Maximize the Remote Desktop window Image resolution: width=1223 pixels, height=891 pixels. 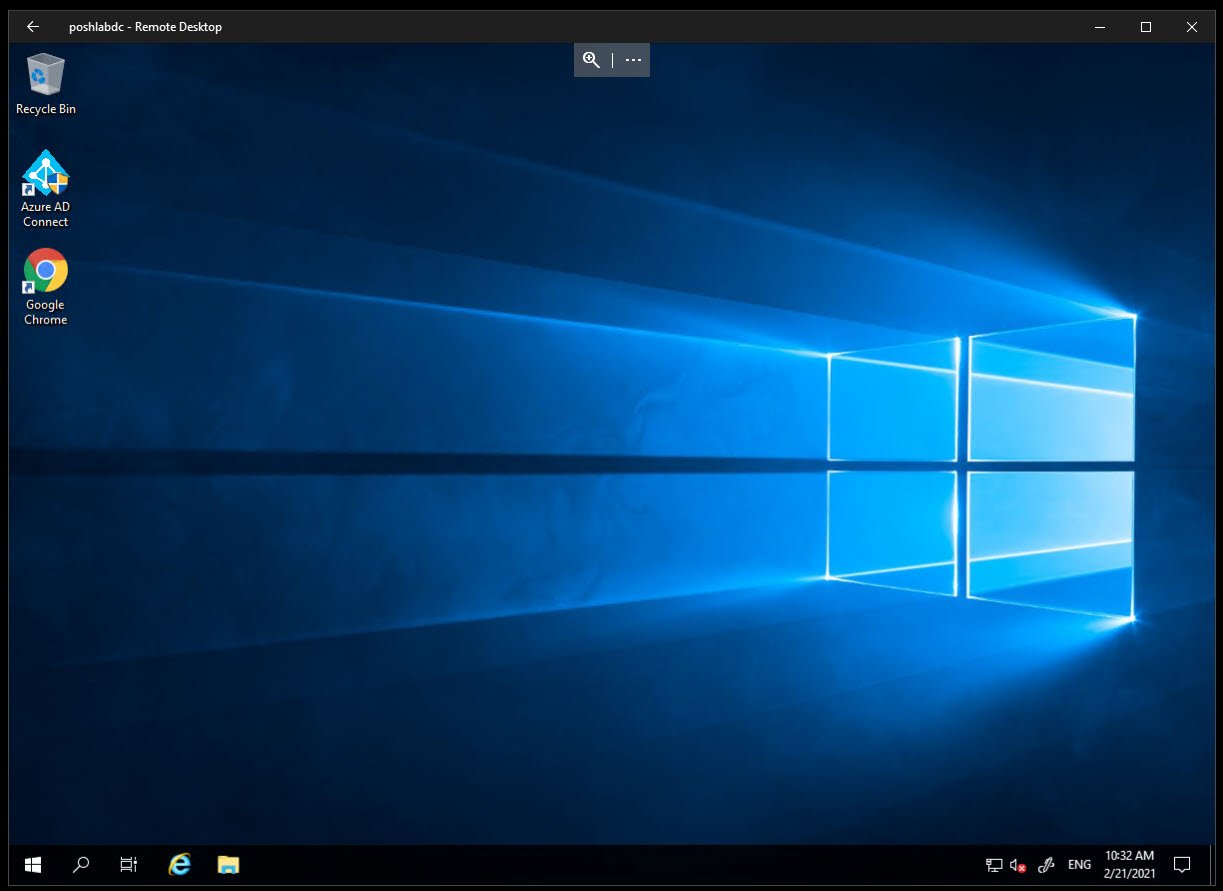coord(1146,27)
